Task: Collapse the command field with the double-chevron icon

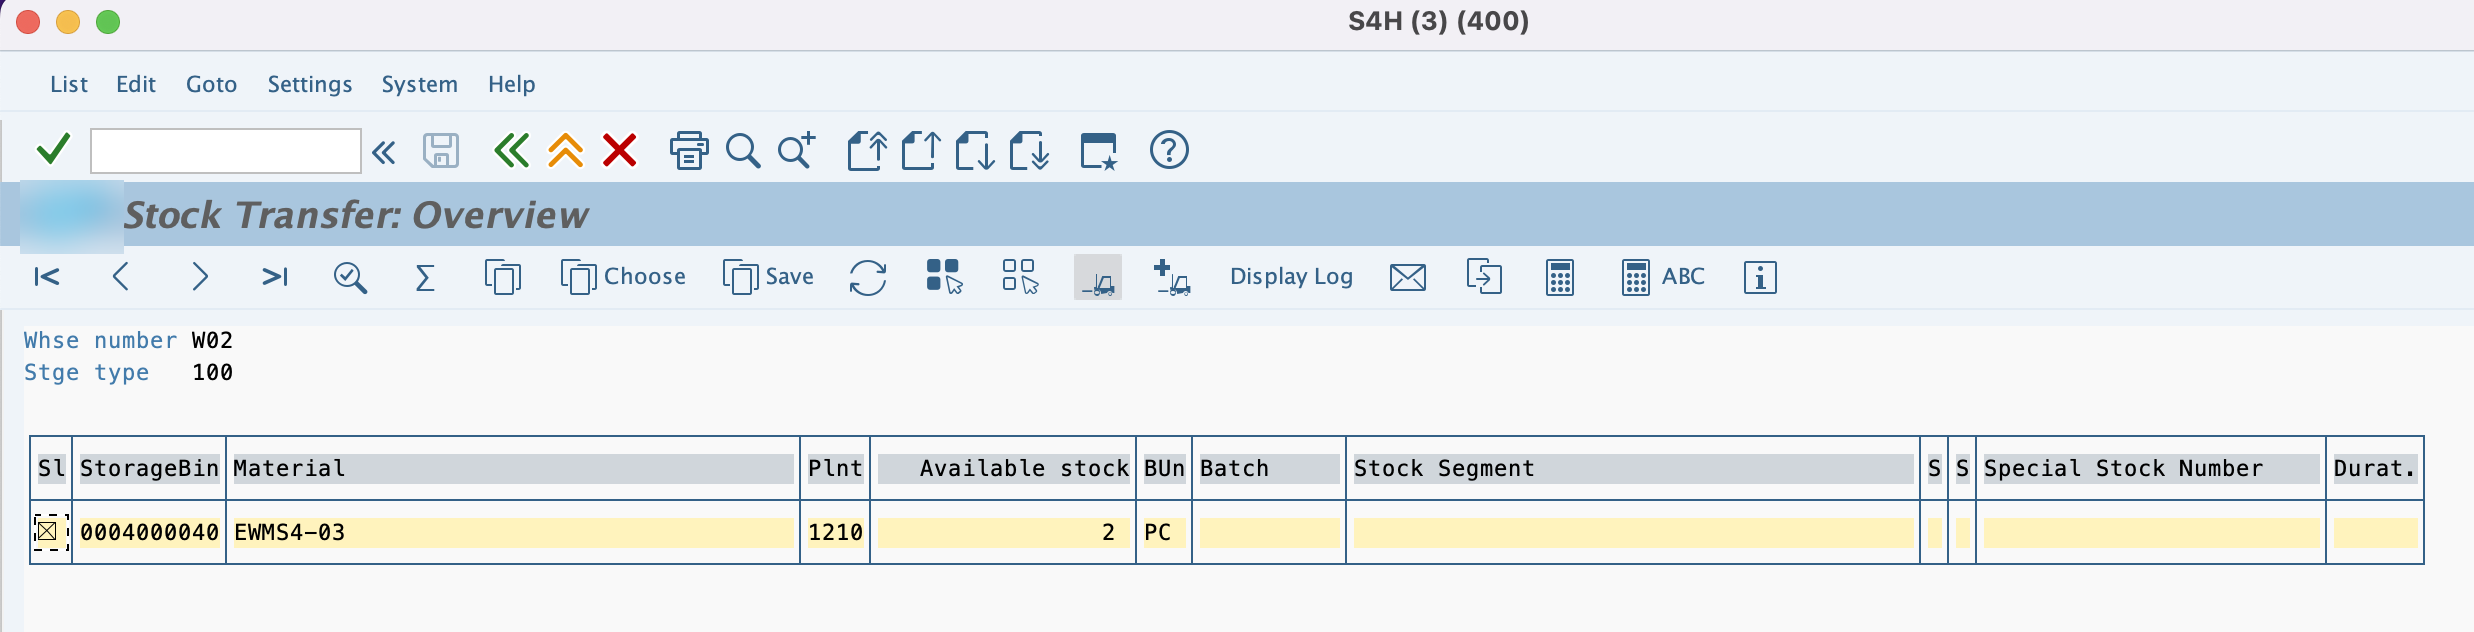Action: click(384, 152)
